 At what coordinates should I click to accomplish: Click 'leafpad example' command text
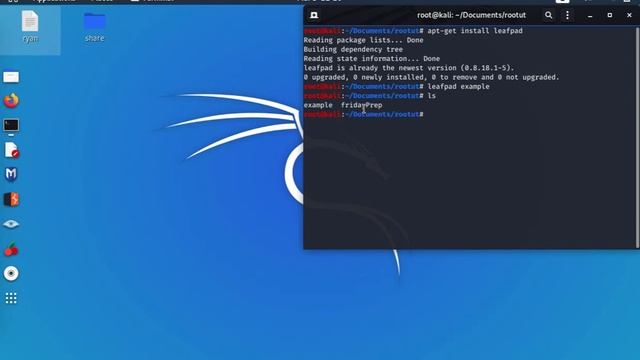(458, 87)
